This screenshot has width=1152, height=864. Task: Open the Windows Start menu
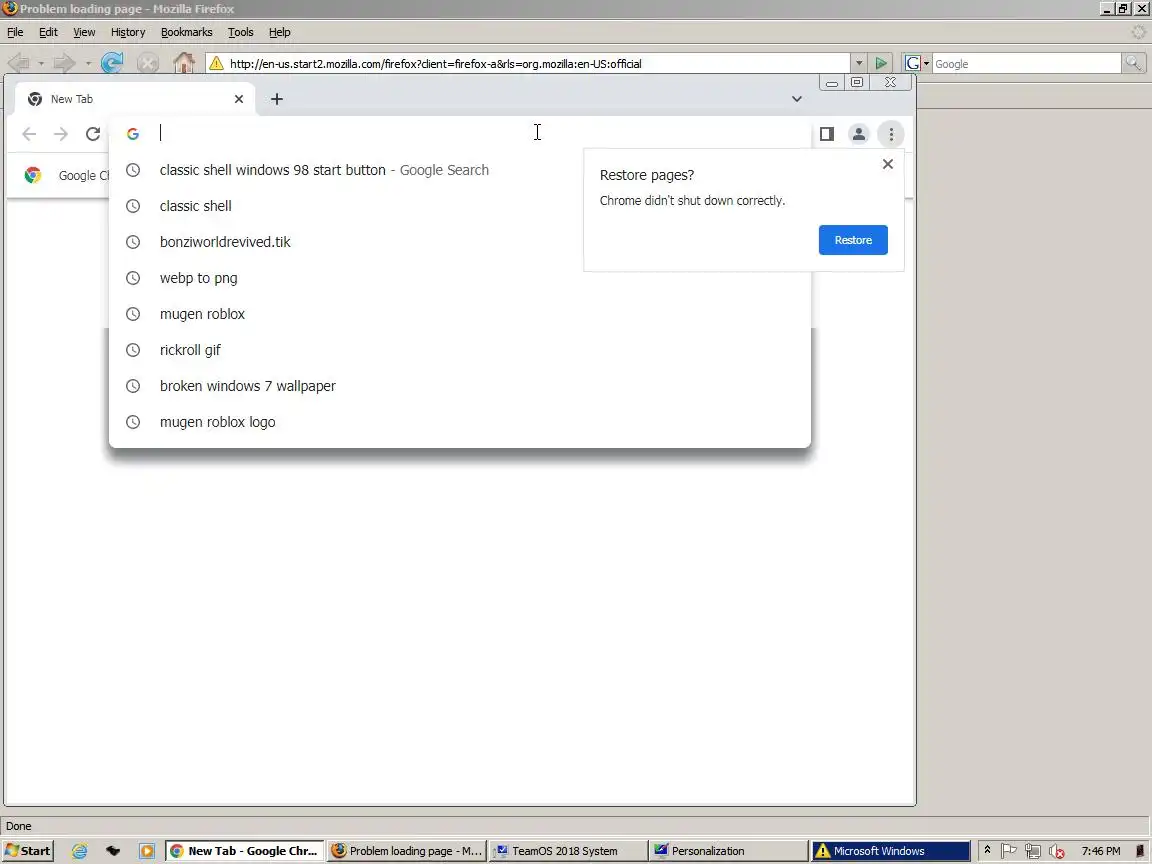click(28, 851)
